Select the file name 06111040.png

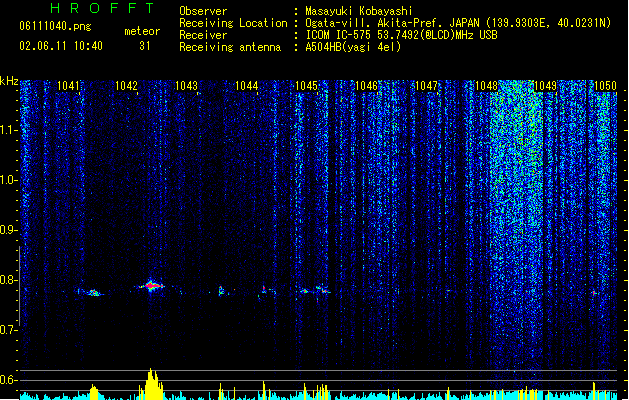coord(55,26)
